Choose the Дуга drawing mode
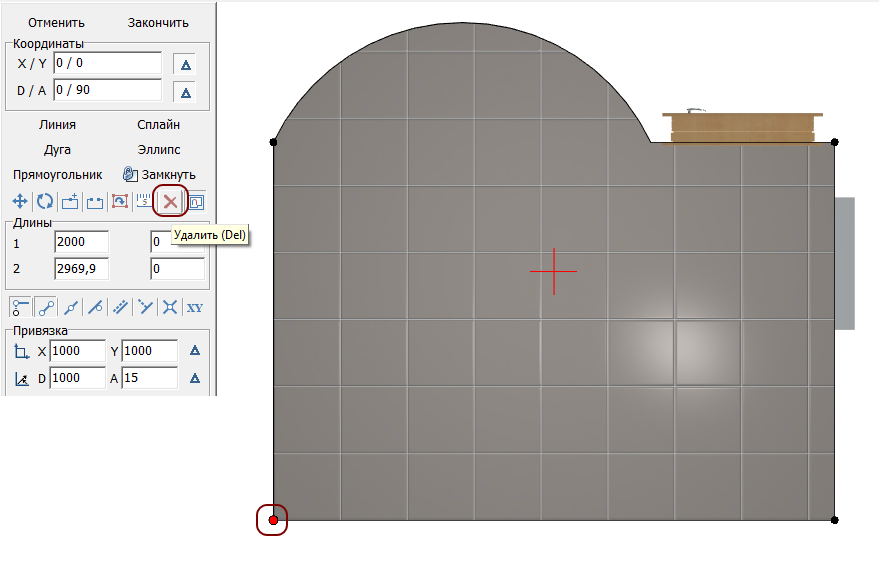879x561 pixels. click(x=57, y=150)
